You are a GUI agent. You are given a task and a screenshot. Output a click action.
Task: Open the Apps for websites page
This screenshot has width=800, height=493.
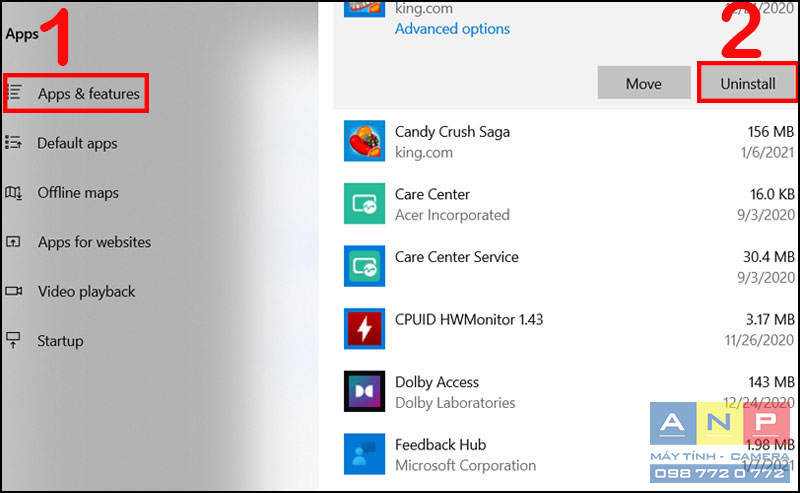(x=94, y=242)
